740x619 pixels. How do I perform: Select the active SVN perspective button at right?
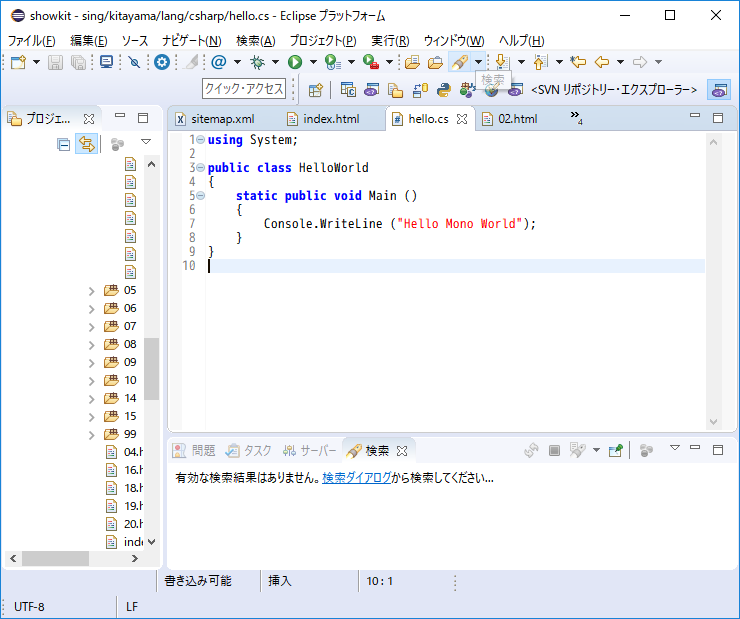click(x=719, y=90)
